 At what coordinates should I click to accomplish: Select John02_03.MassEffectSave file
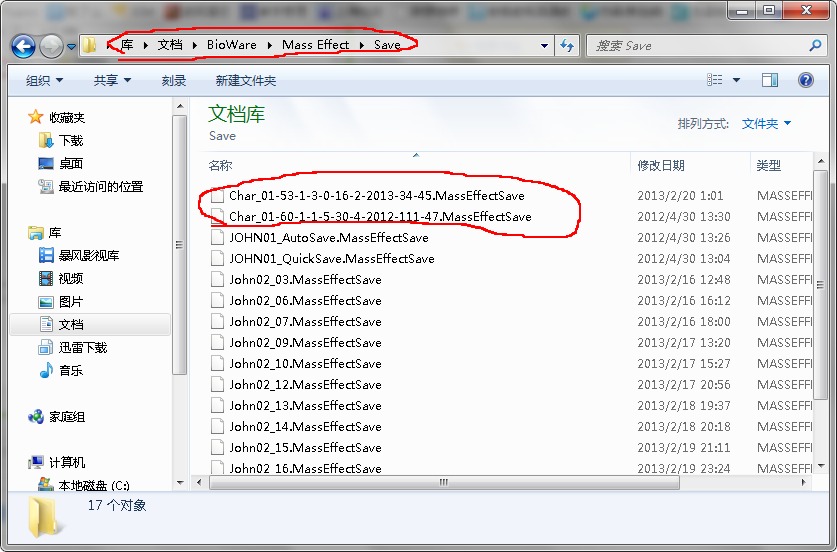coord(305,280)
